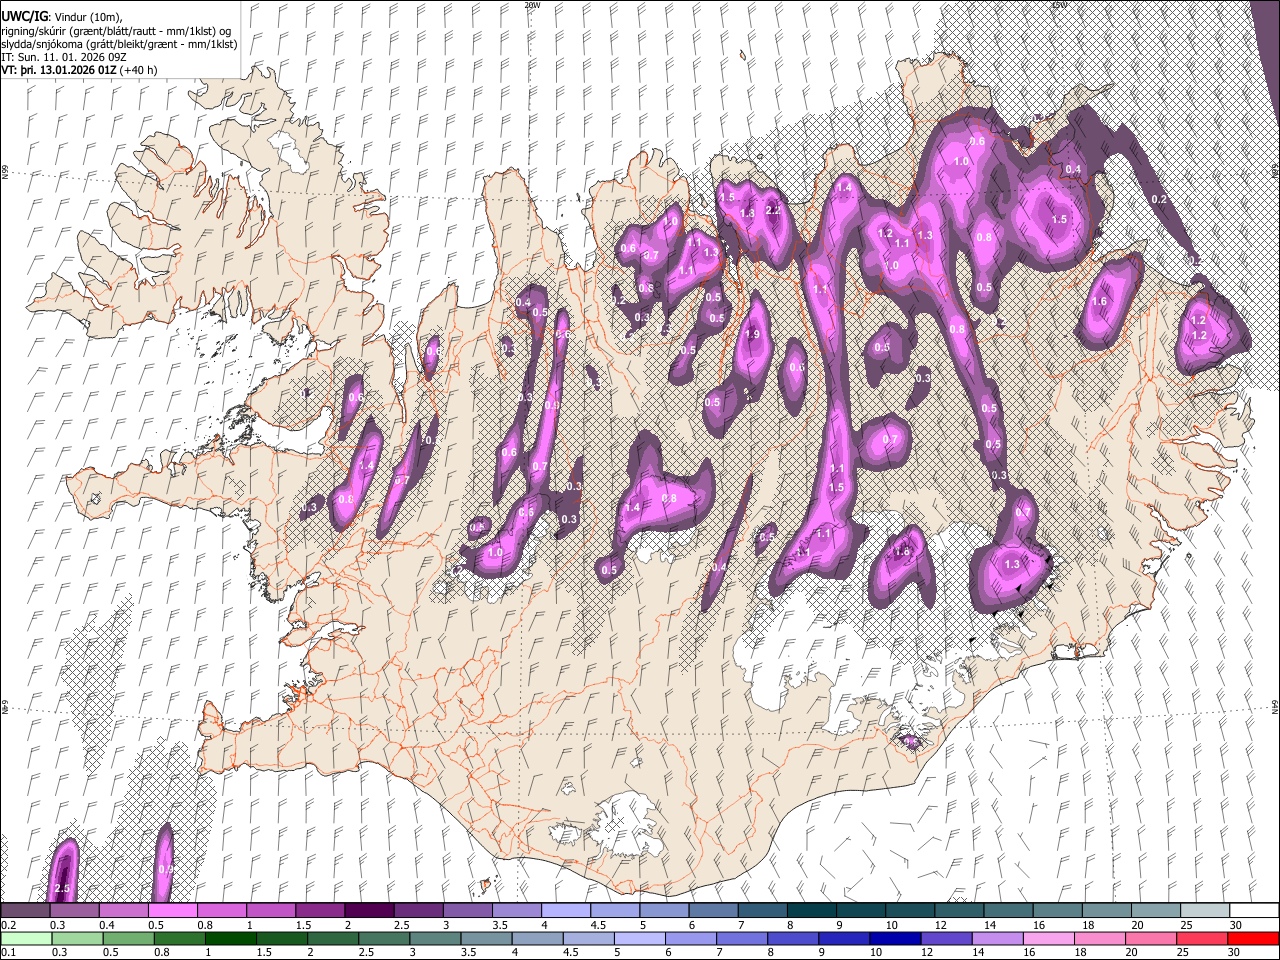Click the '2.5' value in the offshore band
Image resolution: width=1280 pixels, height=960 pixels.
(x=62, y=889)
